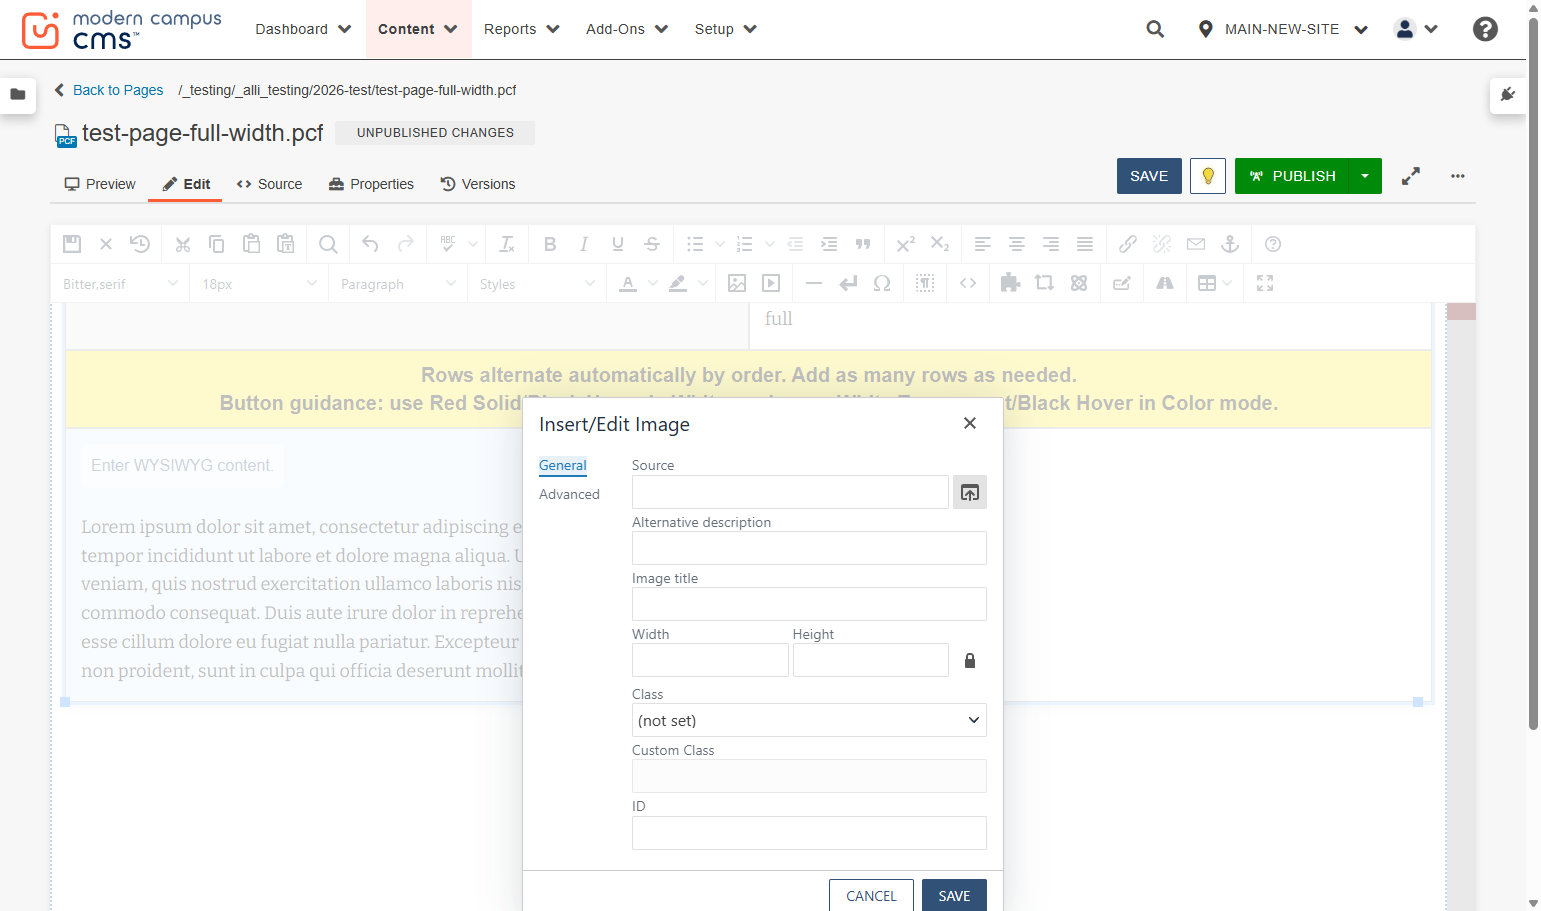Screen dimensions: 1541x911
Task: Open the Versions tab
Action: [478, 184]
